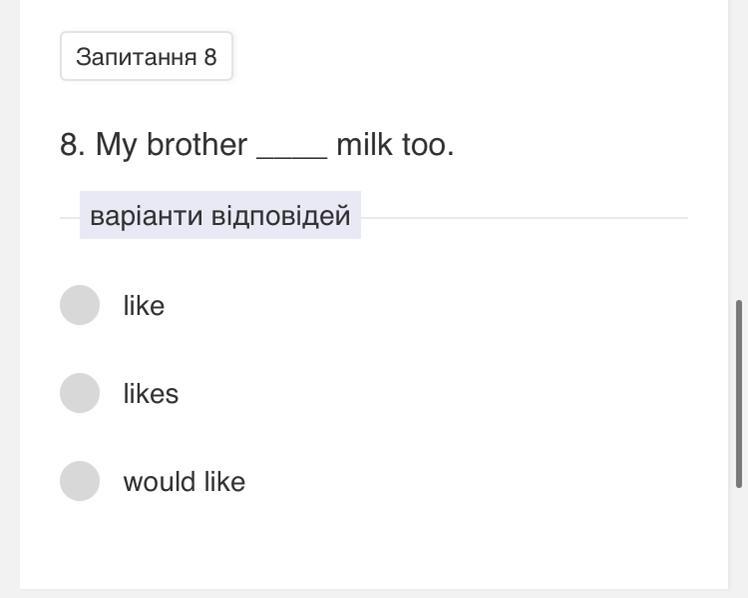The height and width of the screenshot is (598, 748).
Task: Click the "likes" answer text
Action: click(x=151, y=394)
